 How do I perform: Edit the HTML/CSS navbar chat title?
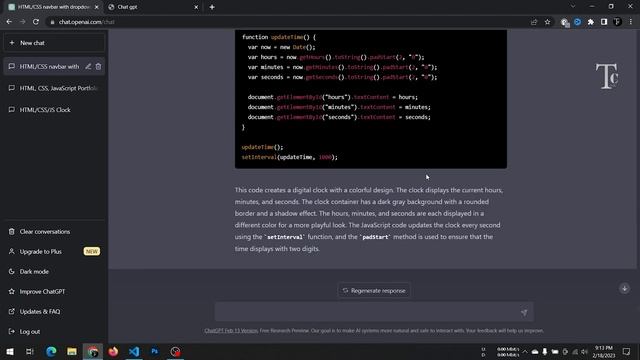point(88,67)
